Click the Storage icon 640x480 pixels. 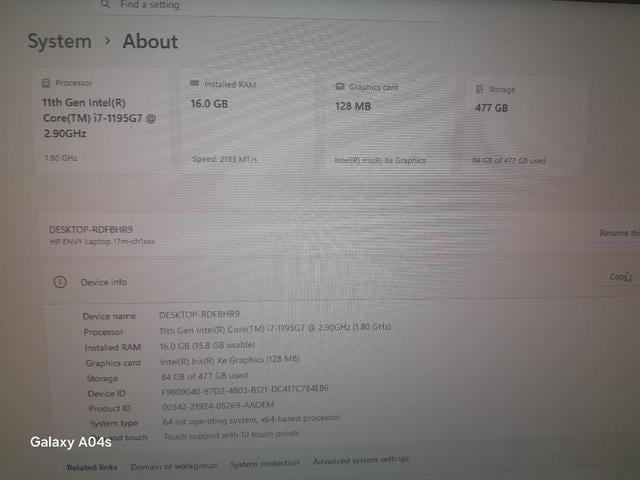(x=480, y=89)
